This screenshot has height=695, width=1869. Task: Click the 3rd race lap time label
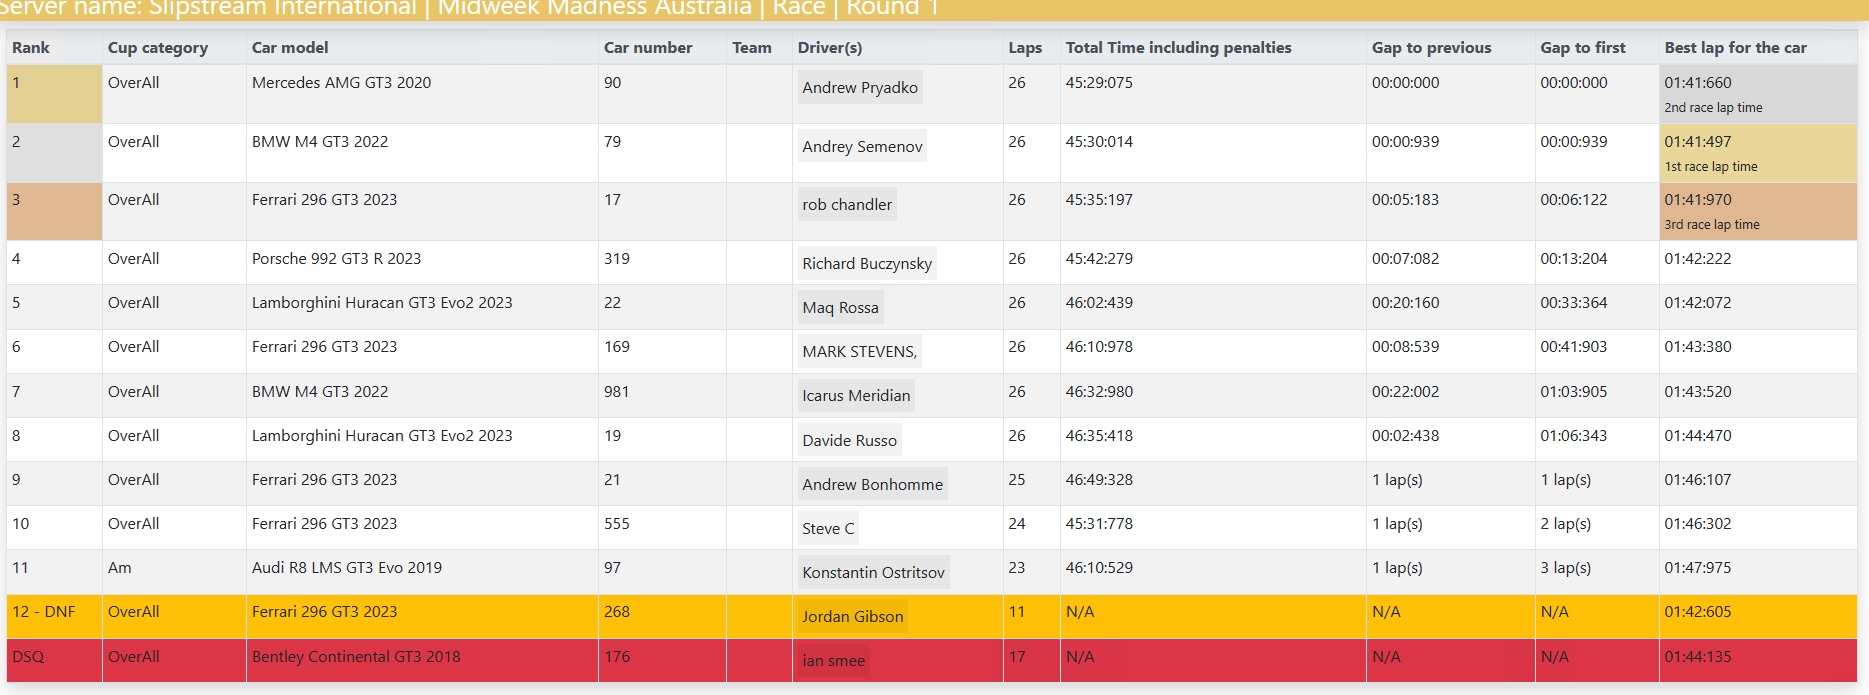[1712, 225]
